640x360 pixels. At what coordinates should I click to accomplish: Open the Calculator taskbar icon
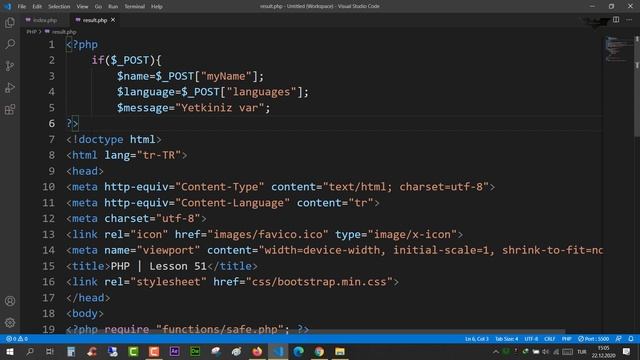click(x=71, y=351)
